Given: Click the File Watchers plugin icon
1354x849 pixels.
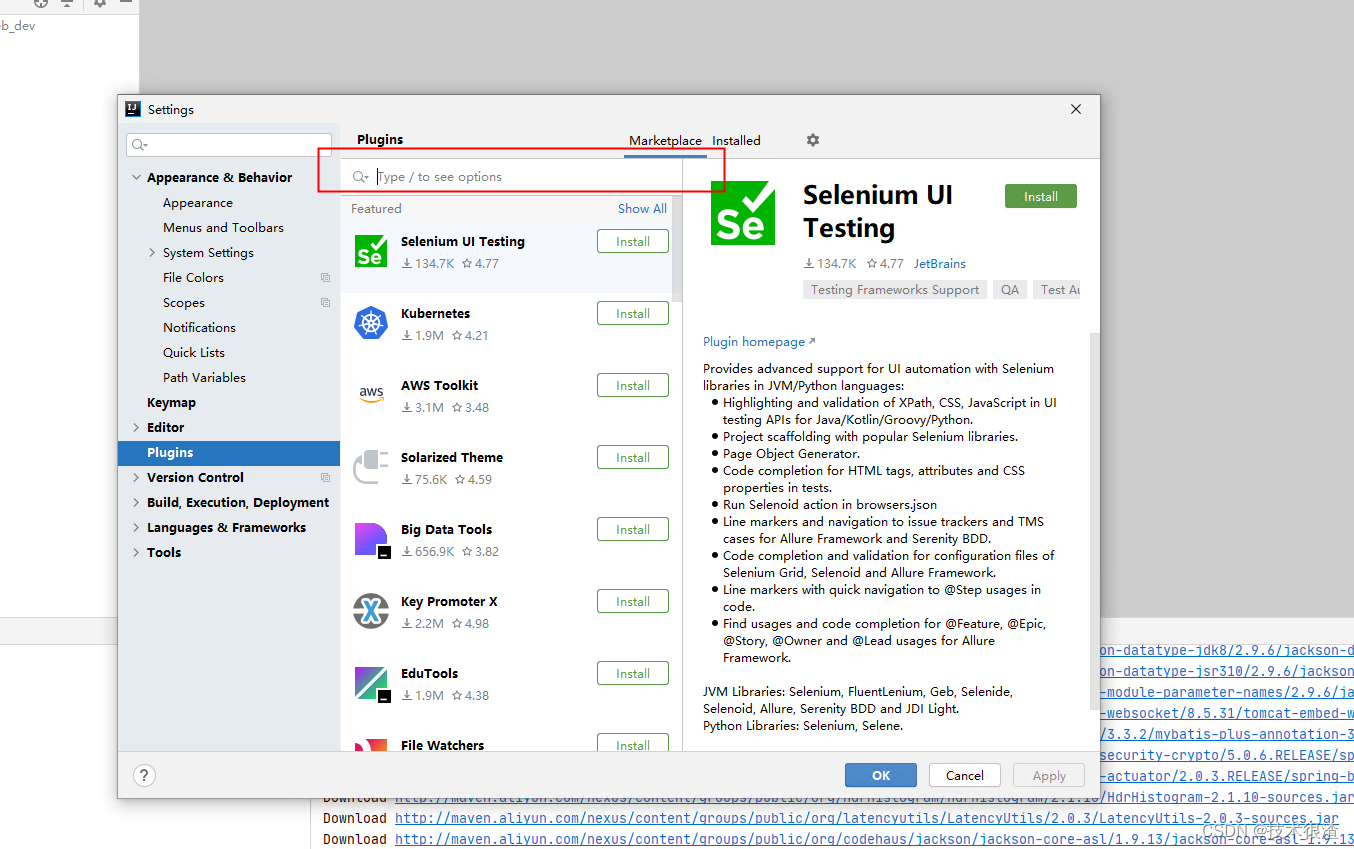Looking at the screenshot, I should tap(371, 745).
